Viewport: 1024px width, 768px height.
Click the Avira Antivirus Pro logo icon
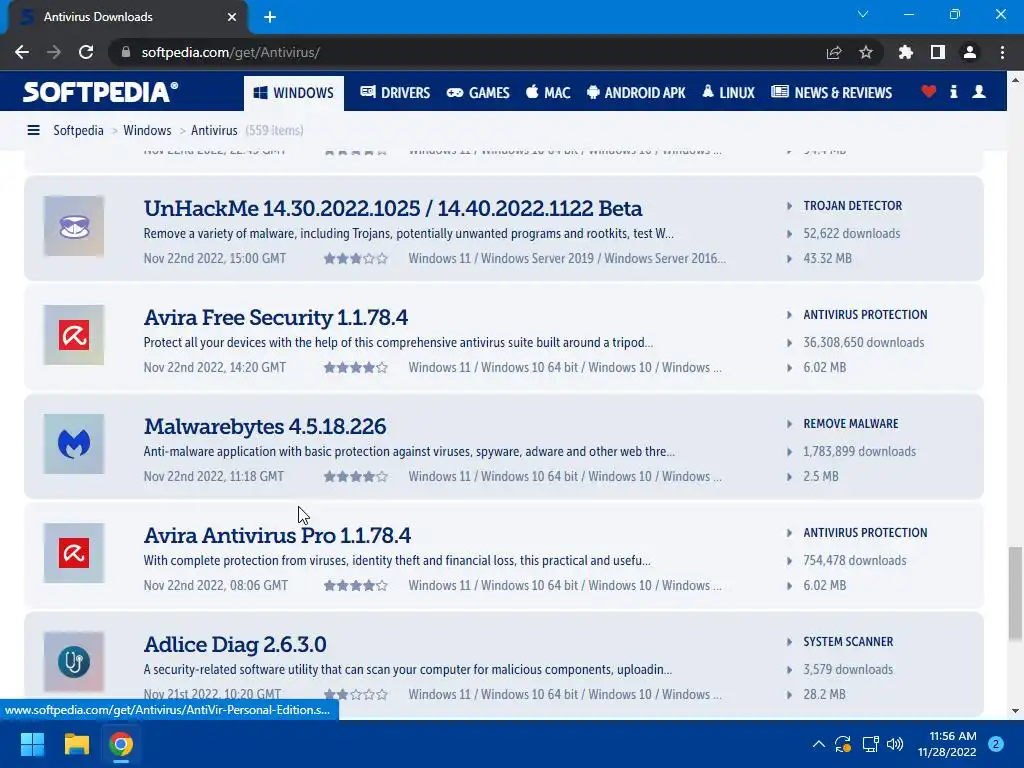point(74,553)
